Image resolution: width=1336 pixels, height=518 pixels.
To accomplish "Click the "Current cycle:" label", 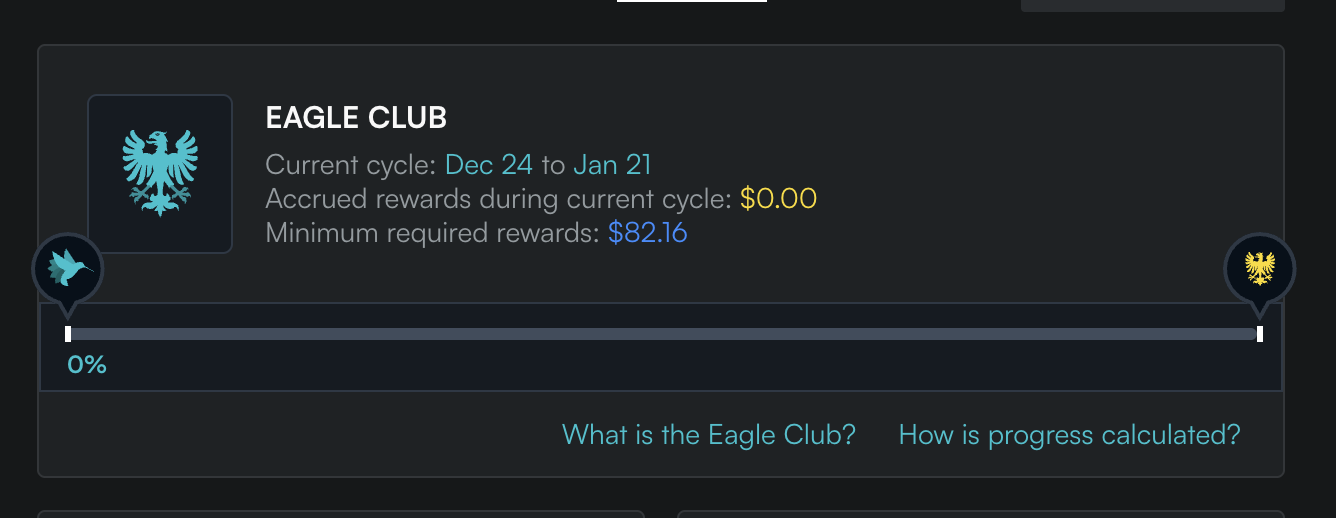I will [x=351, y=164].
